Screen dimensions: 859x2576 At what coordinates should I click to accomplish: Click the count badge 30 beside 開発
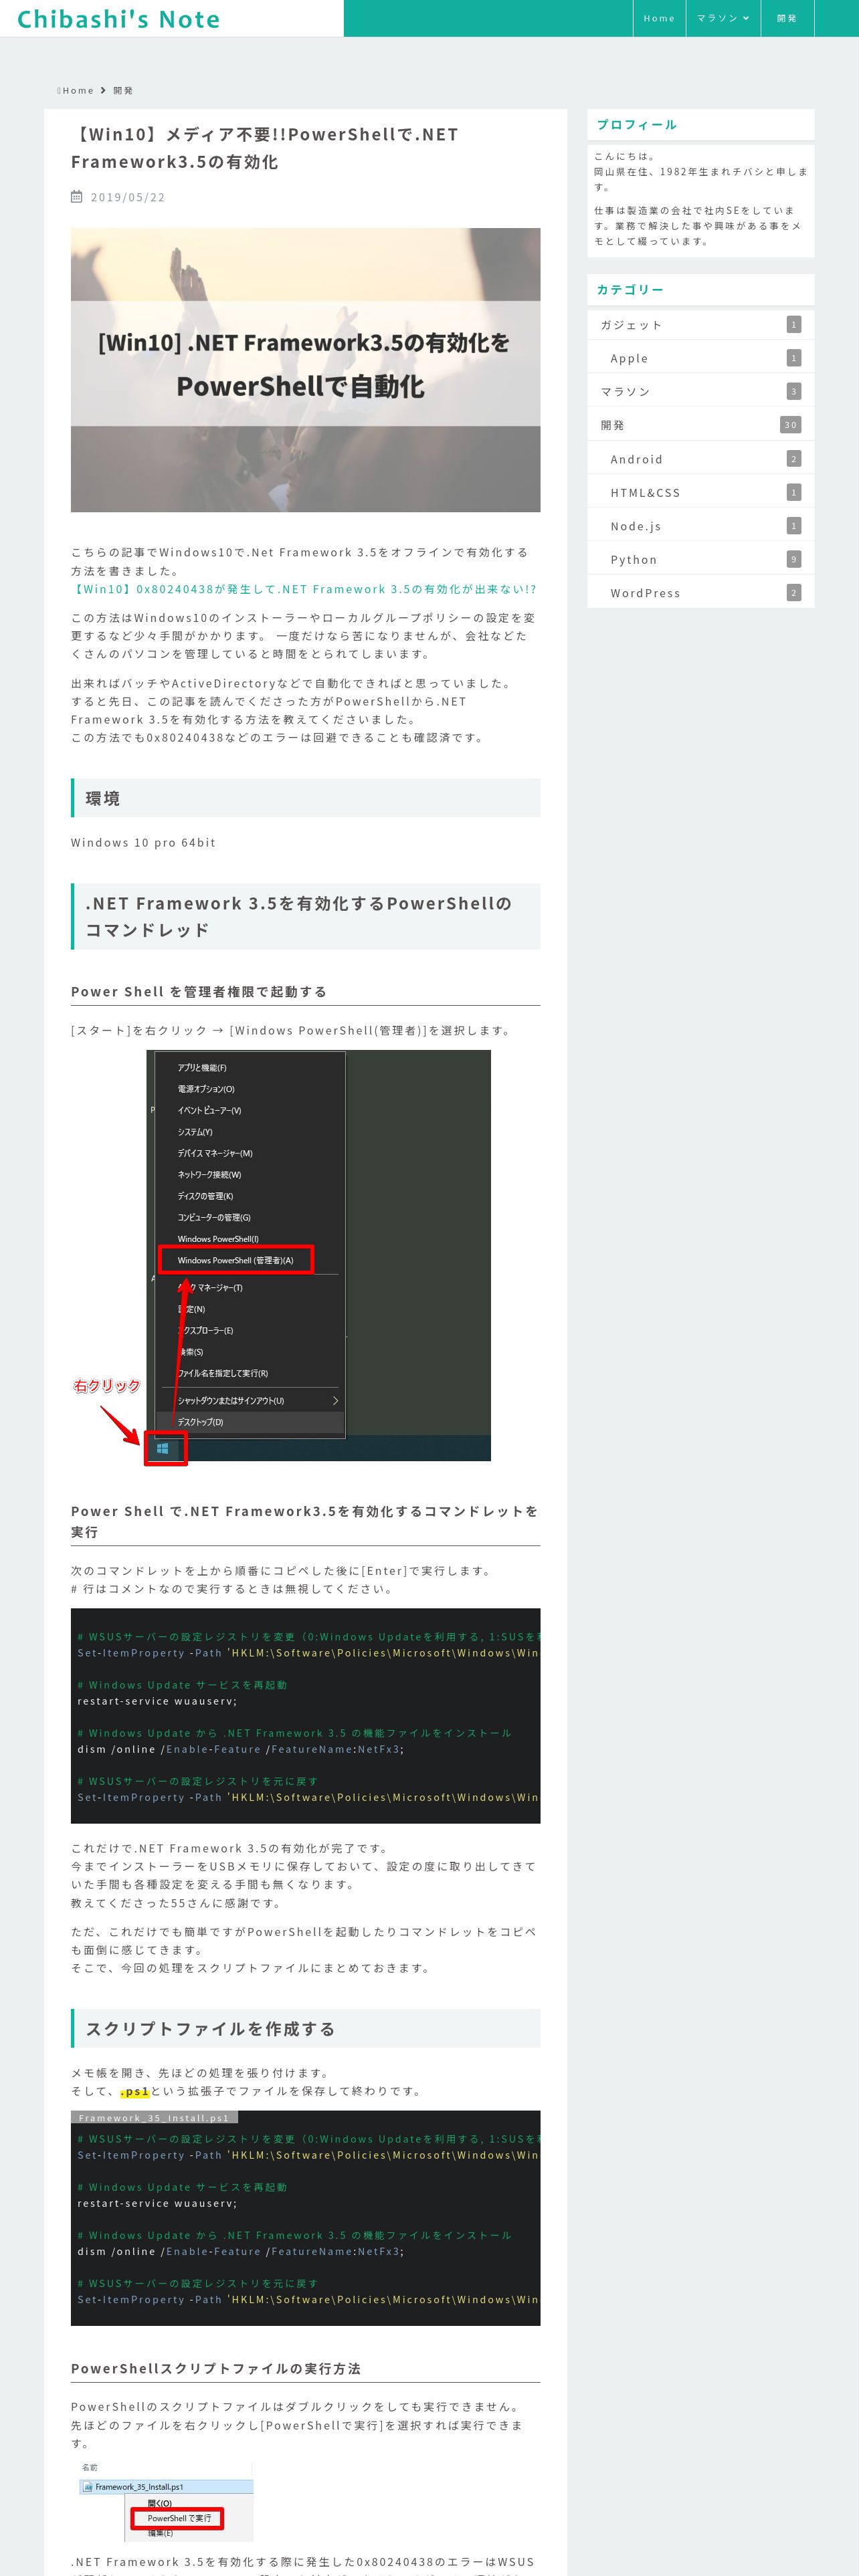click(x=790, y=425)
